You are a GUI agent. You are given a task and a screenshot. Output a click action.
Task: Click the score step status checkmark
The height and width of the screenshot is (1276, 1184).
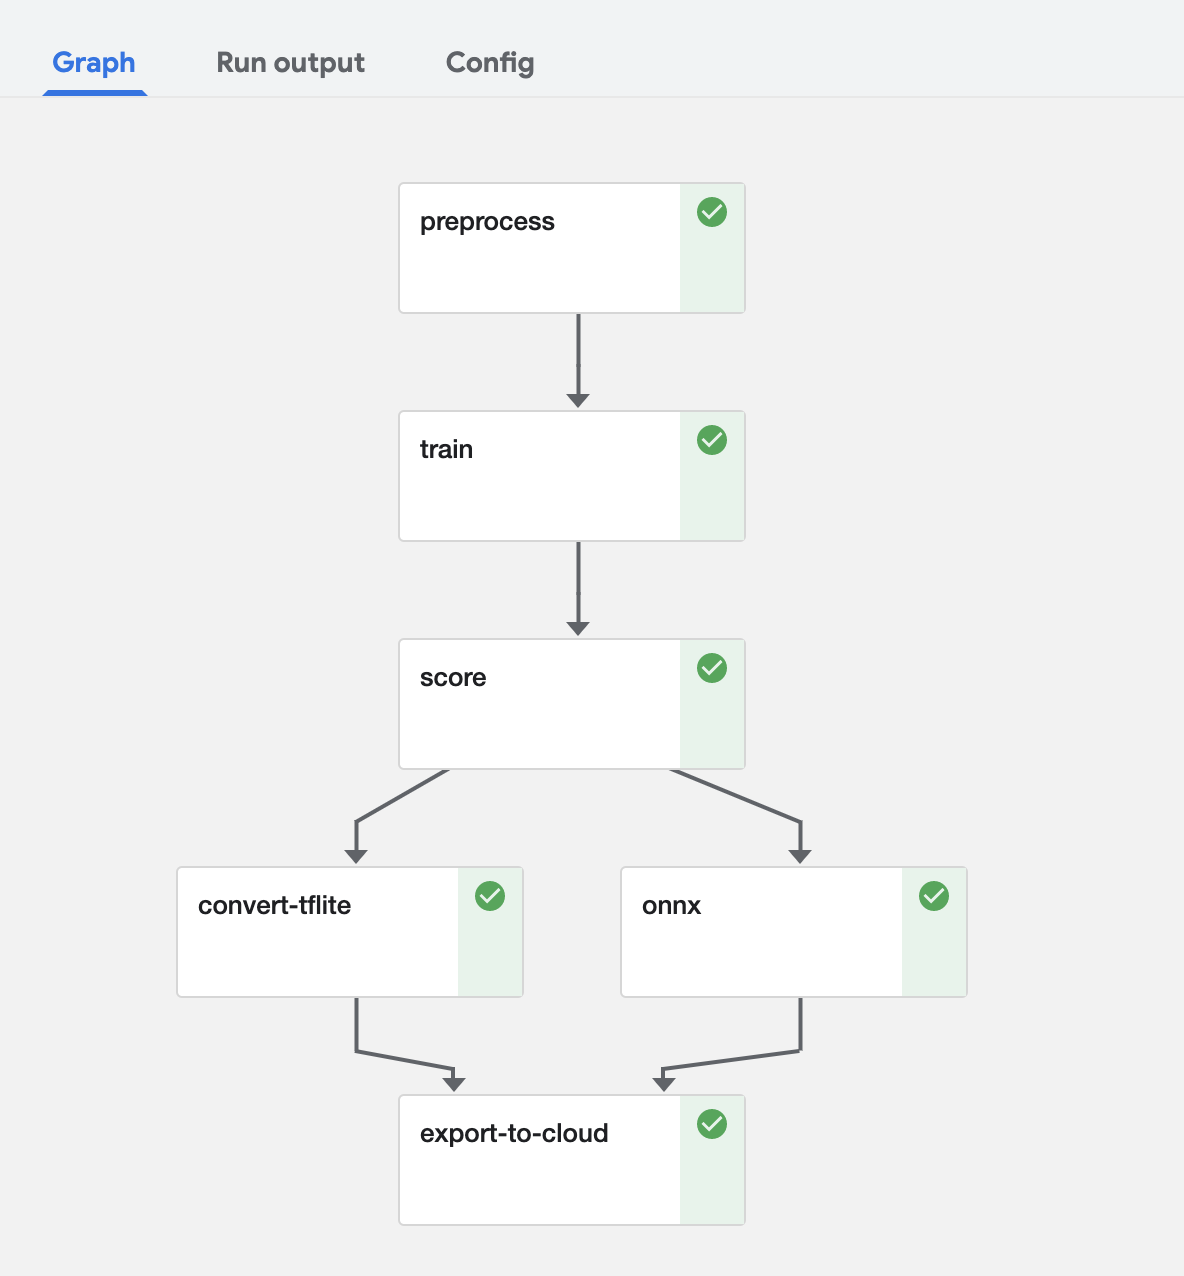(712, 668)
